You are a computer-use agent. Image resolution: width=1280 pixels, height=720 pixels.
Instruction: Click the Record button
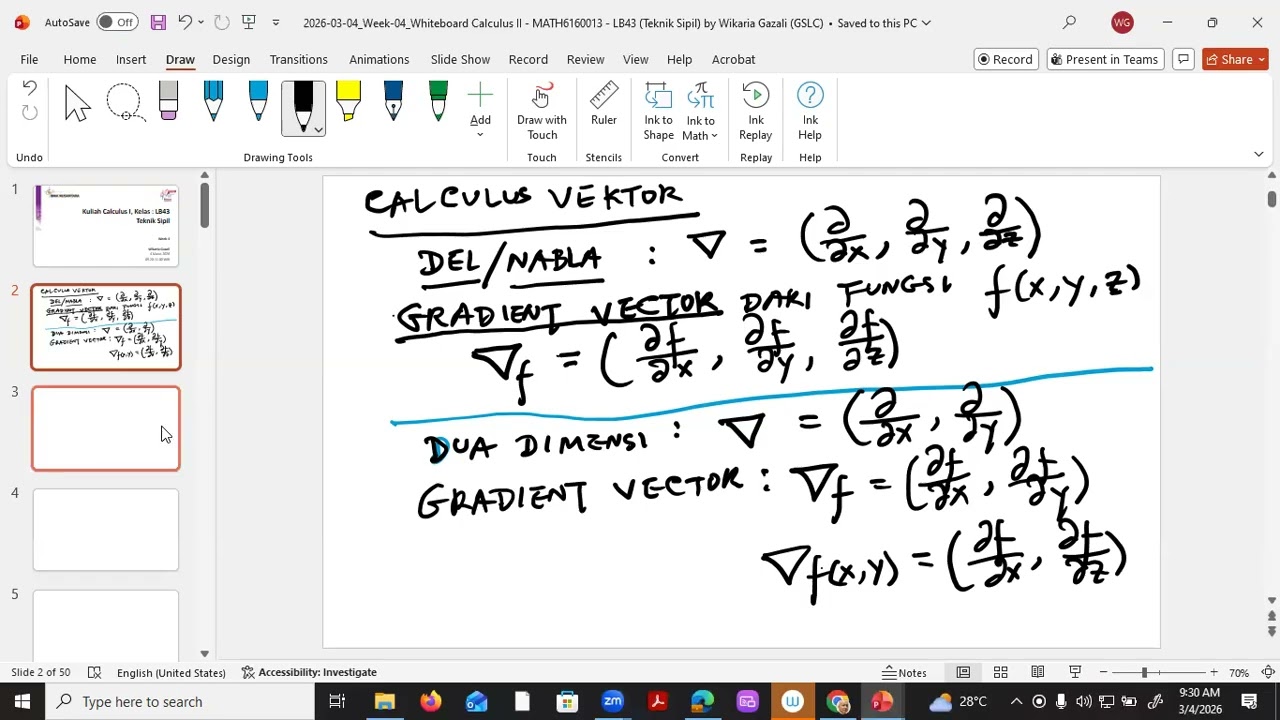[x=1007, y=59]
